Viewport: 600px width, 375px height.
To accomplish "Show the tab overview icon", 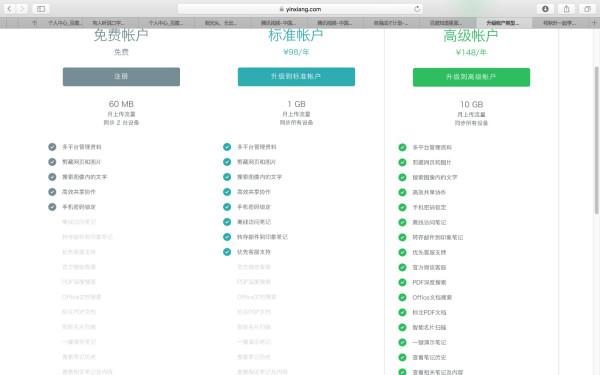I will (x=588, y=9).
